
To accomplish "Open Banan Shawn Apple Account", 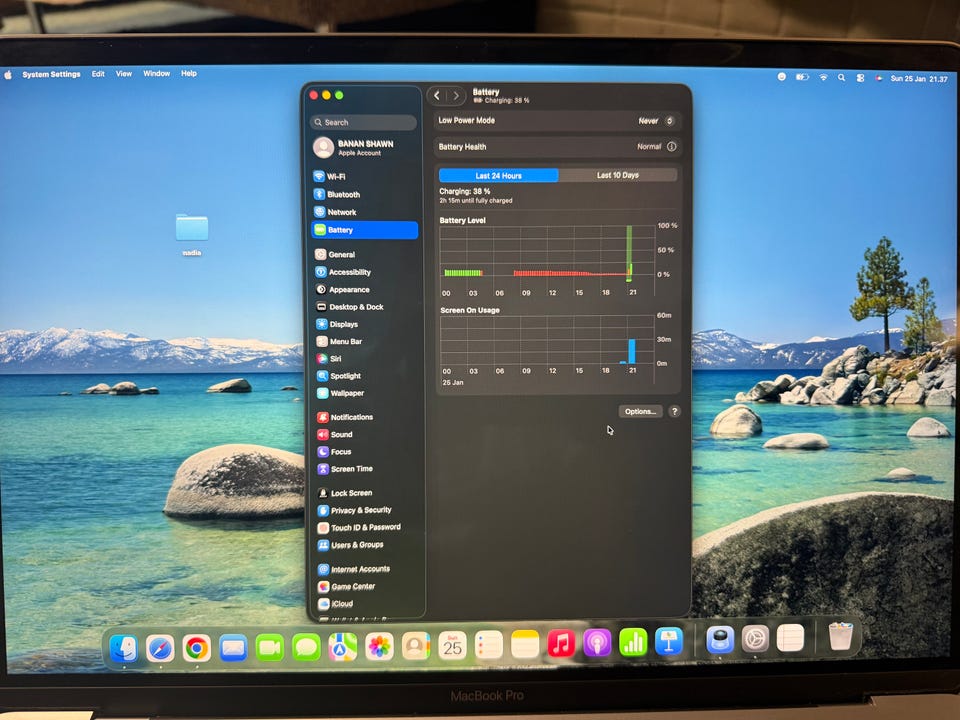I will click(x=364, y=148).
